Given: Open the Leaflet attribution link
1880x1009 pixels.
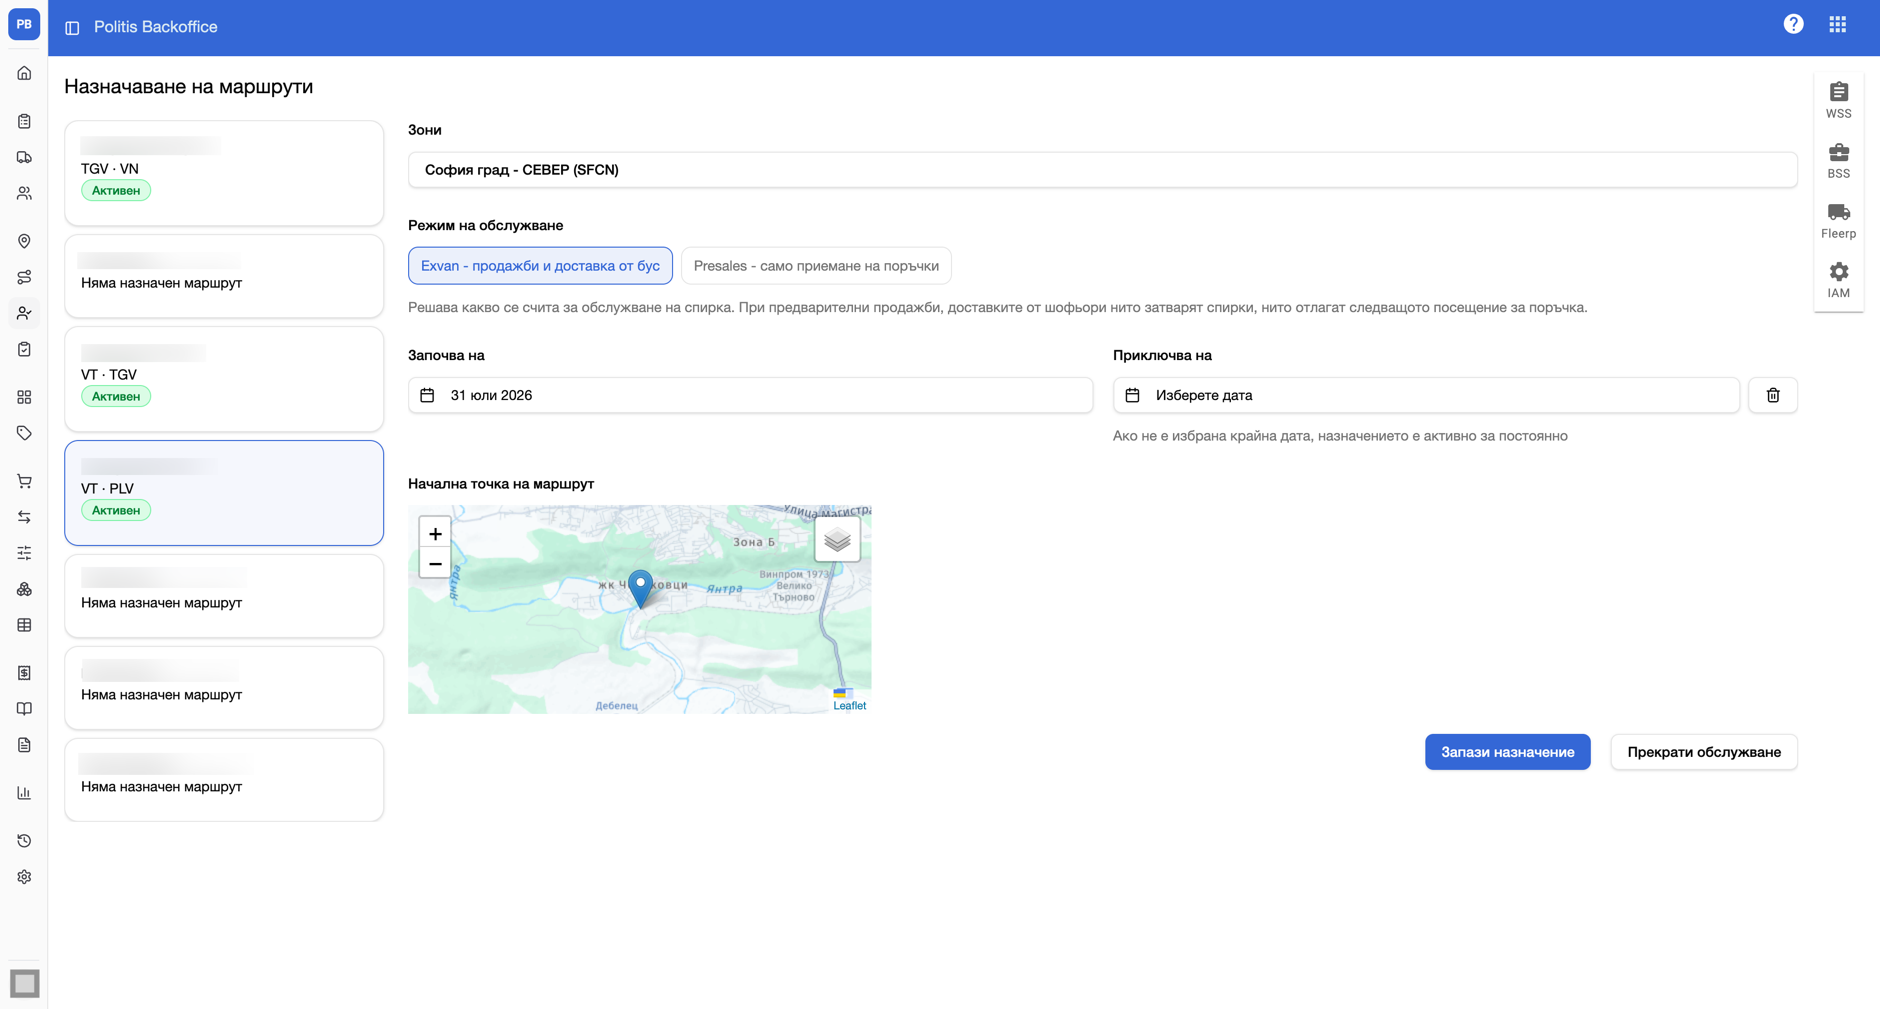Looking at the screenshot, I should [x=849, y=705].
